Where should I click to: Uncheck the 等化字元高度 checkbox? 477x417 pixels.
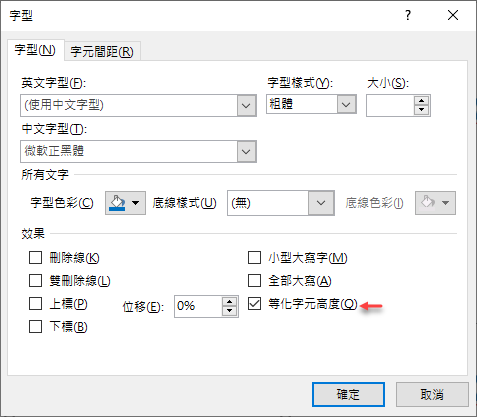[x=254, y=304]
